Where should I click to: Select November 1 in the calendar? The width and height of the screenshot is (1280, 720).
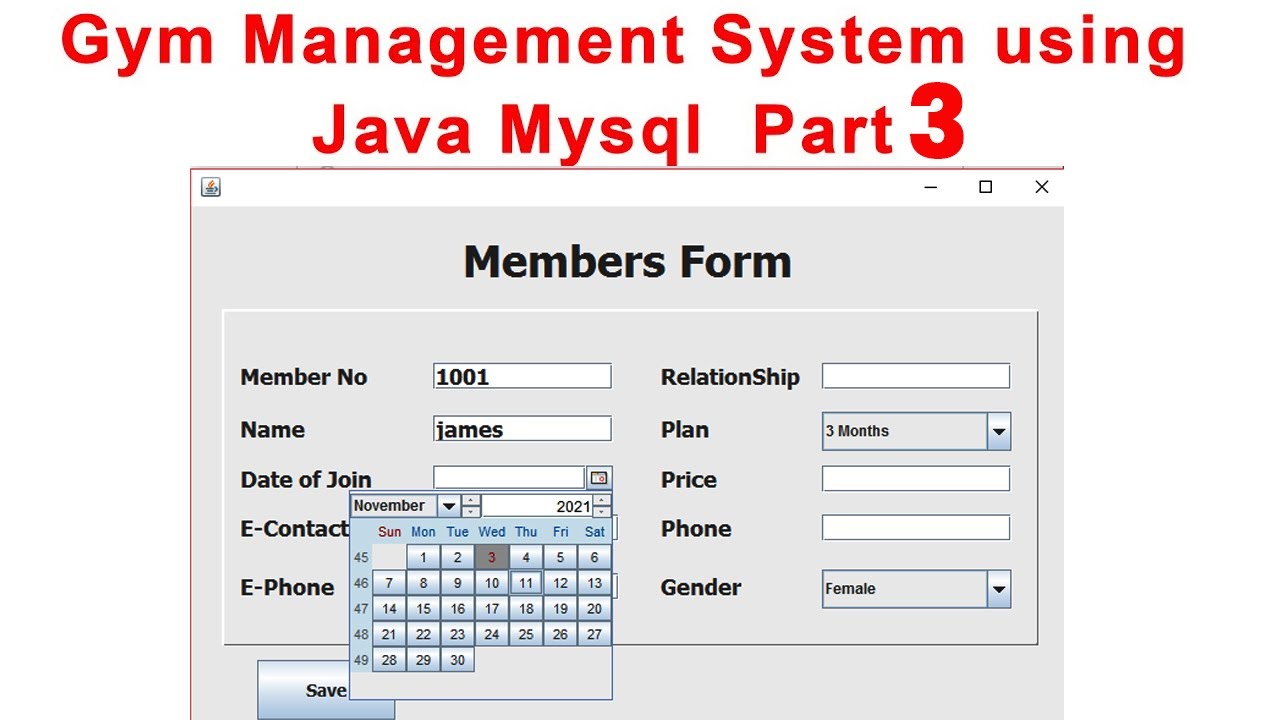[424, 558]
